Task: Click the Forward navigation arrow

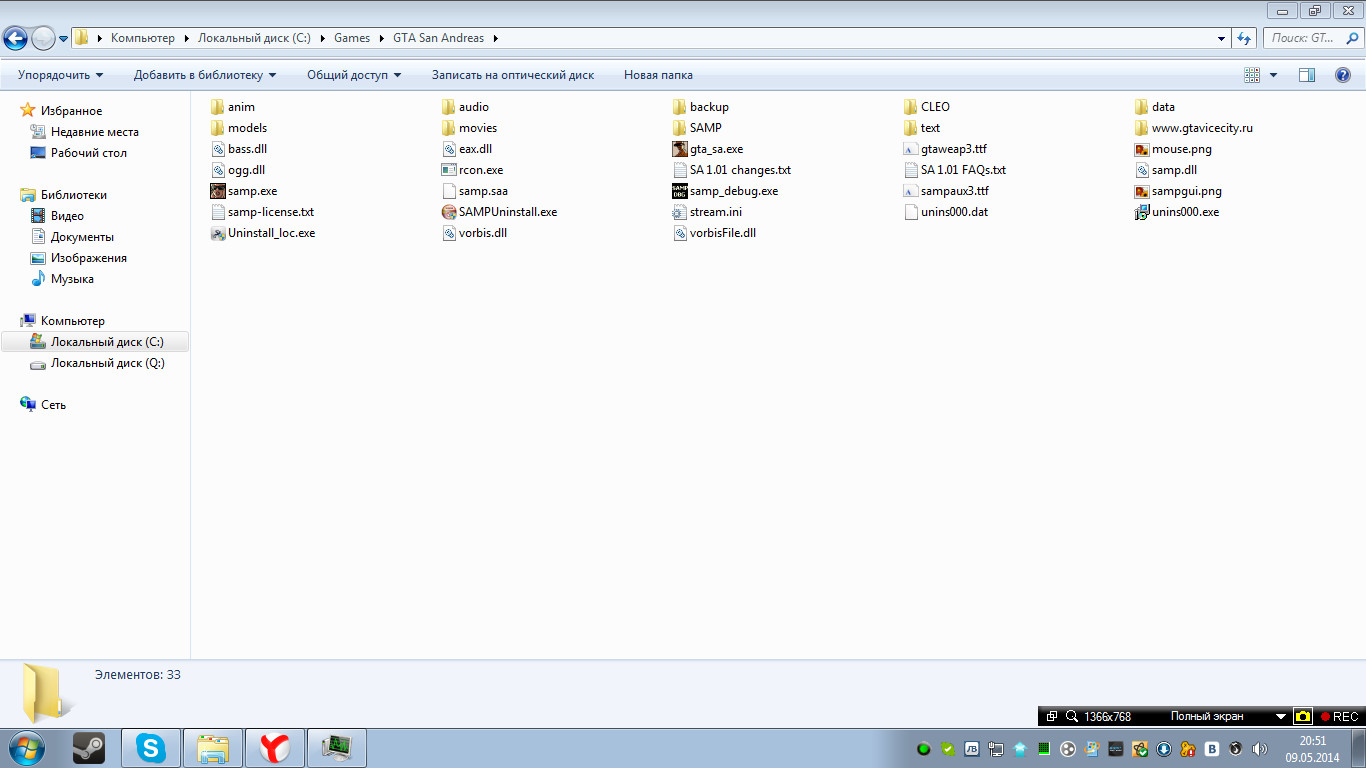Action: 43,39
